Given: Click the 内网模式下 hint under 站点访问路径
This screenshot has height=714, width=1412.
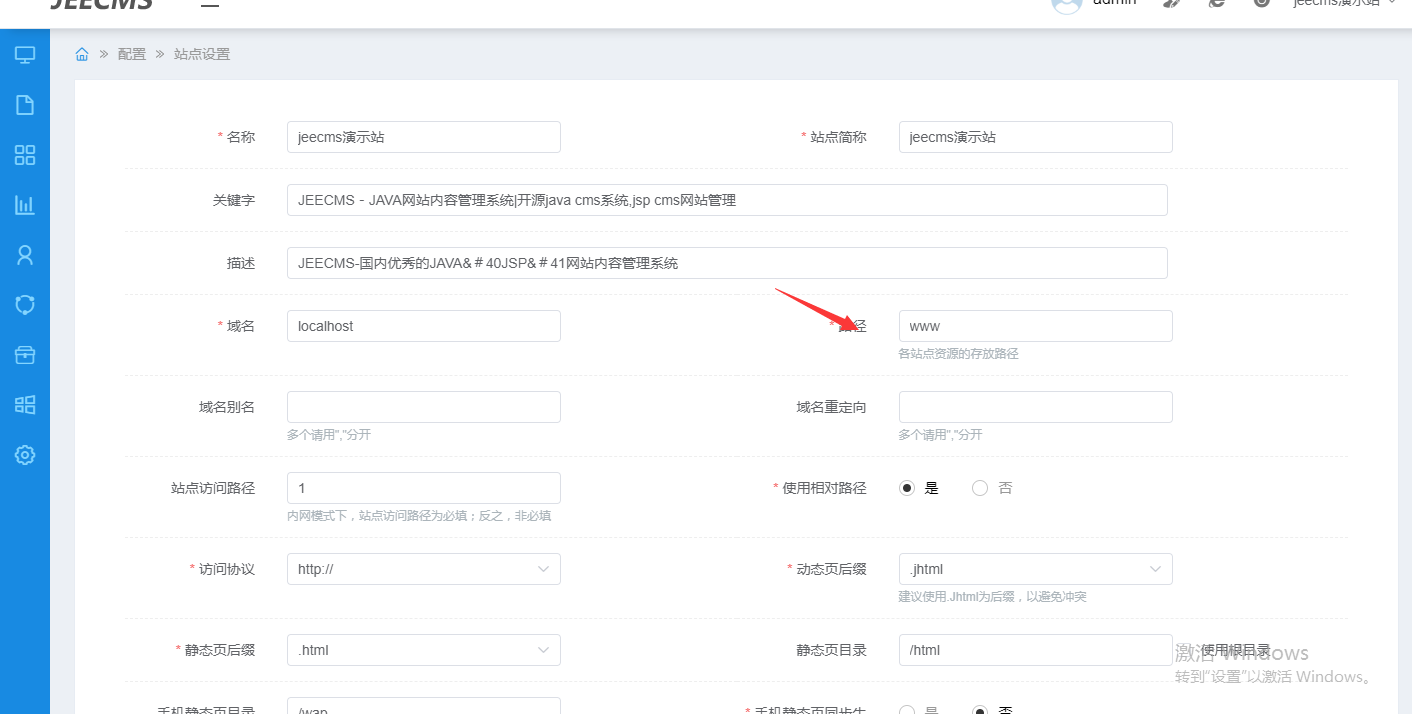Looking at the screenshot, I should pyautogui.click(x=419, y=516).
